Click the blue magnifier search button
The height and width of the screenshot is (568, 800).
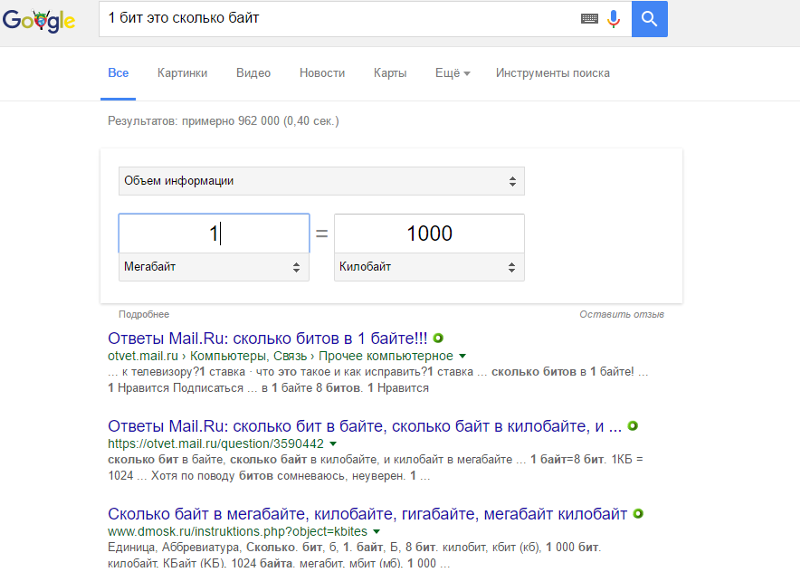649,19
